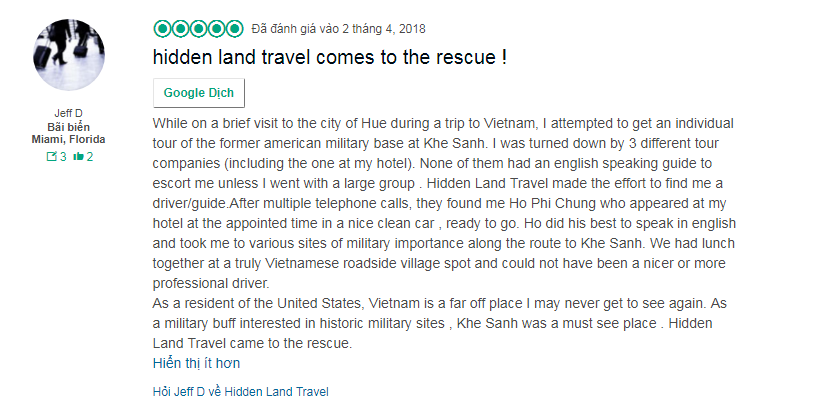Select the fourth green rating bubble
829x405 pixels.
tap(216, 29)
